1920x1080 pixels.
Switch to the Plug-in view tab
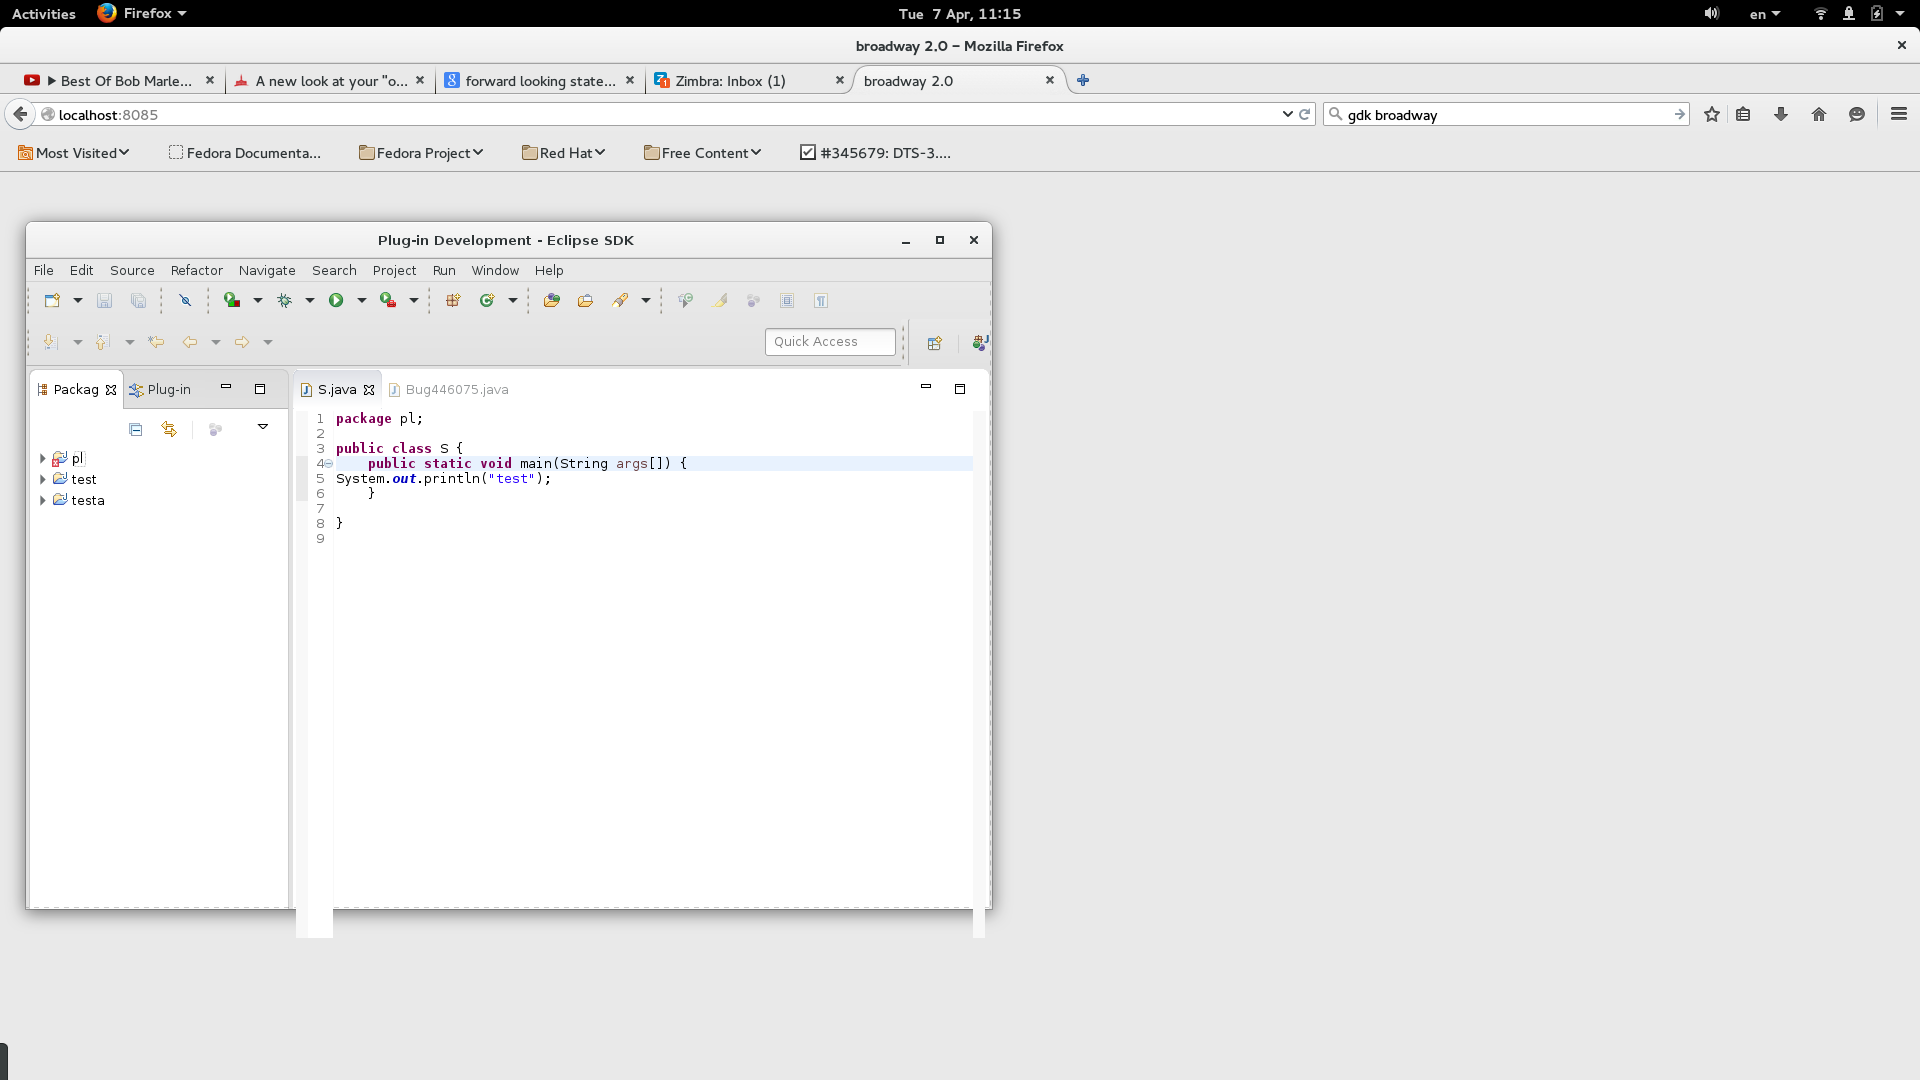click(x=160, y=389)
